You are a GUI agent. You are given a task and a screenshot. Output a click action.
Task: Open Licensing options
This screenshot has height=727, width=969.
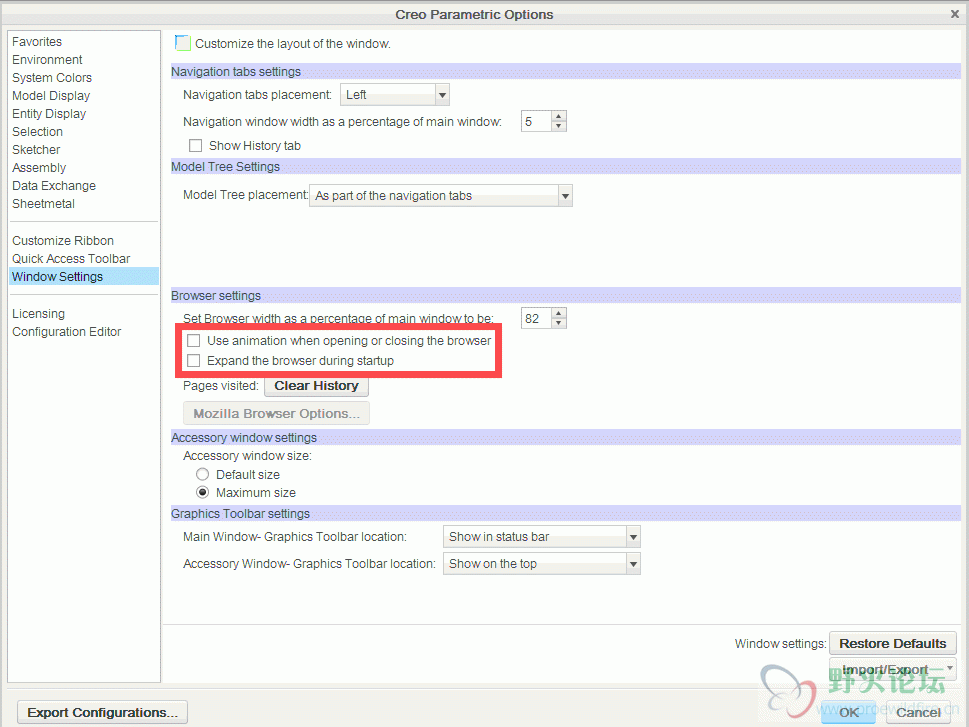38,313
